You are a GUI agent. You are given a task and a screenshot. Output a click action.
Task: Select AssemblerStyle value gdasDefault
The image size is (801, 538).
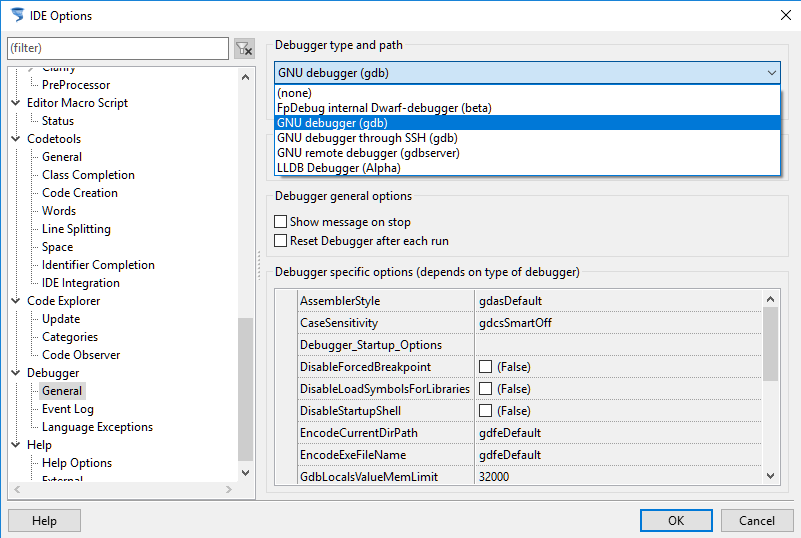tap(618, 301)
